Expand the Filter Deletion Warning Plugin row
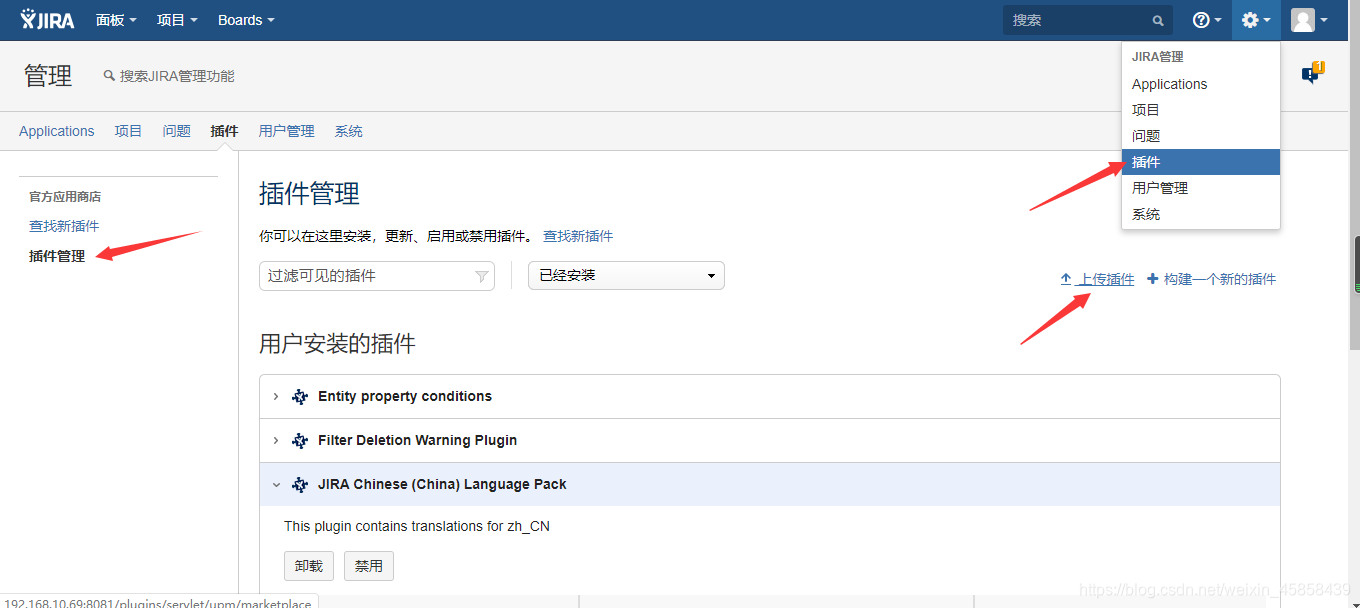The height and width of the screenshot is (608, 1360). click(x=276, y=441)
